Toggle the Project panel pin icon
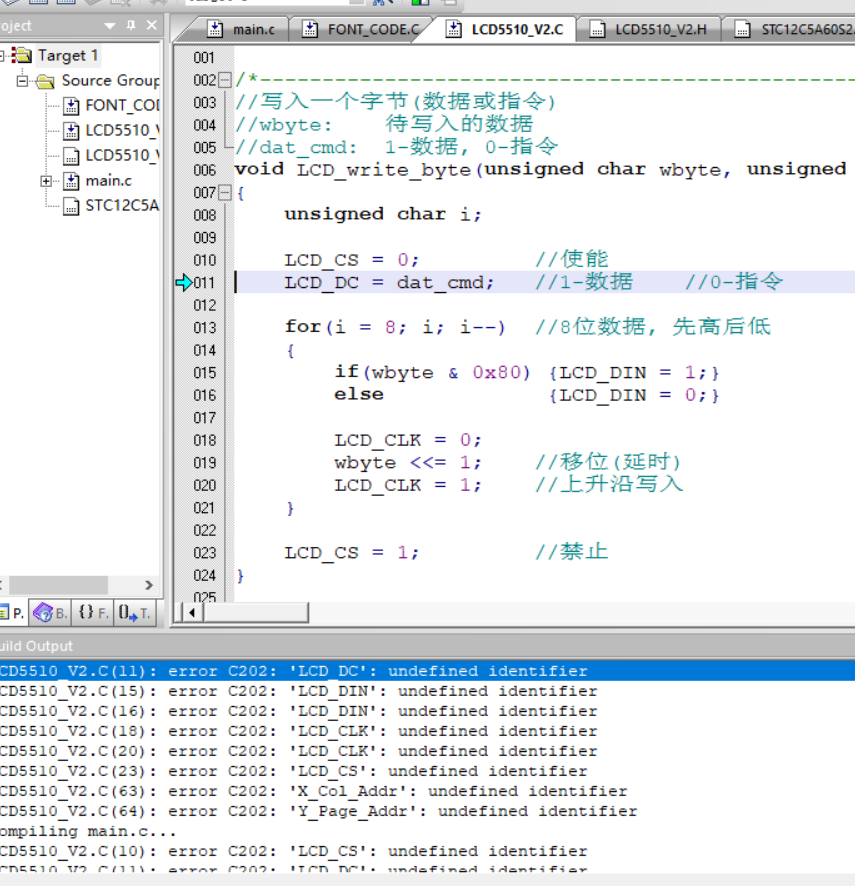Screen dimensions: 855x886 [131, 25]
